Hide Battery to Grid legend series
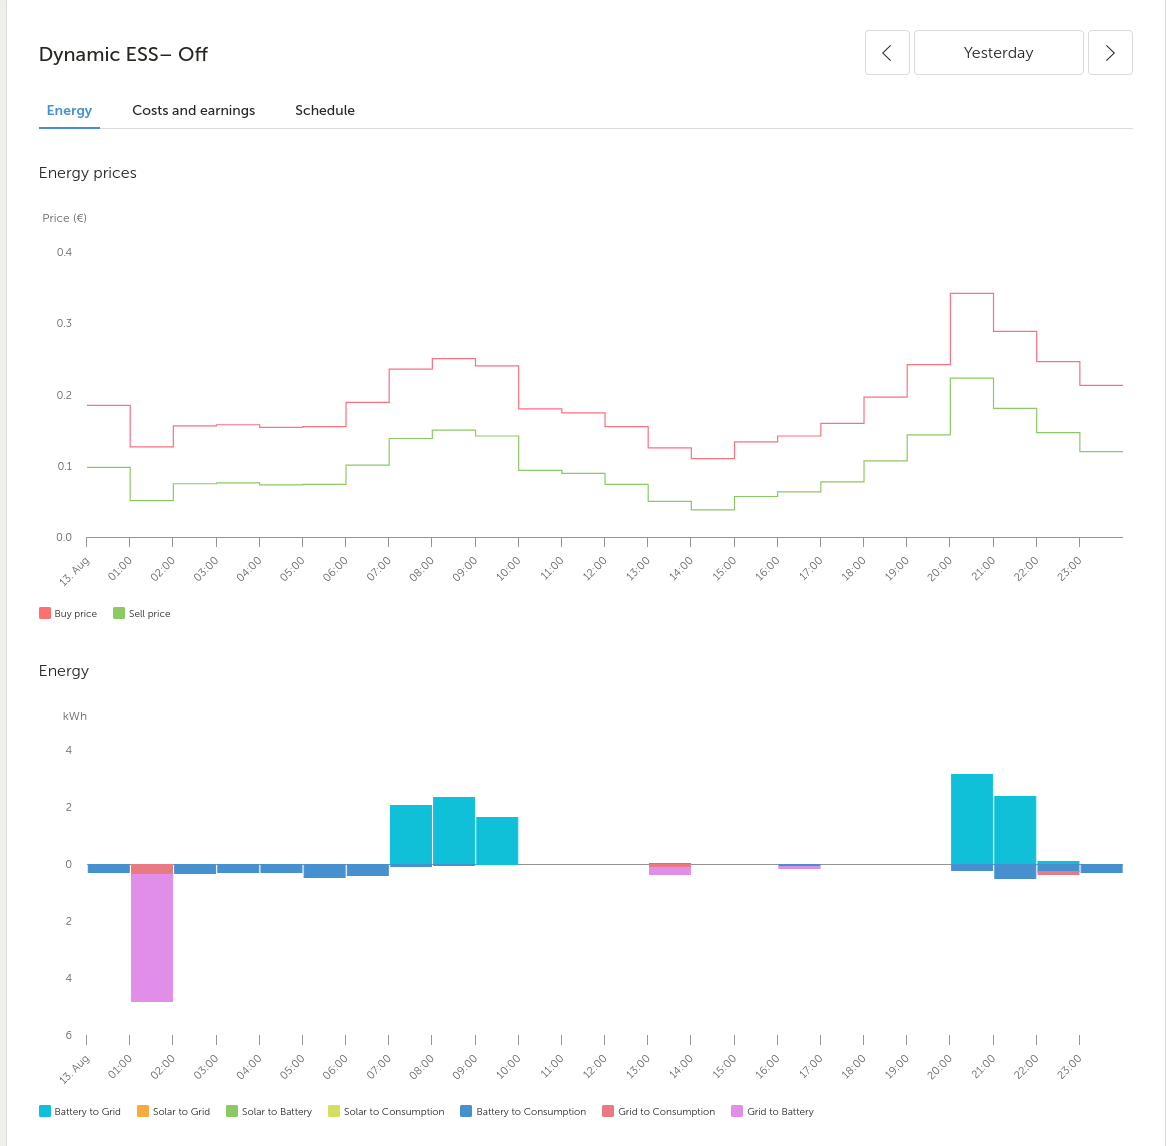This screenshot has height=1146, width=1166. [80, 1111]
